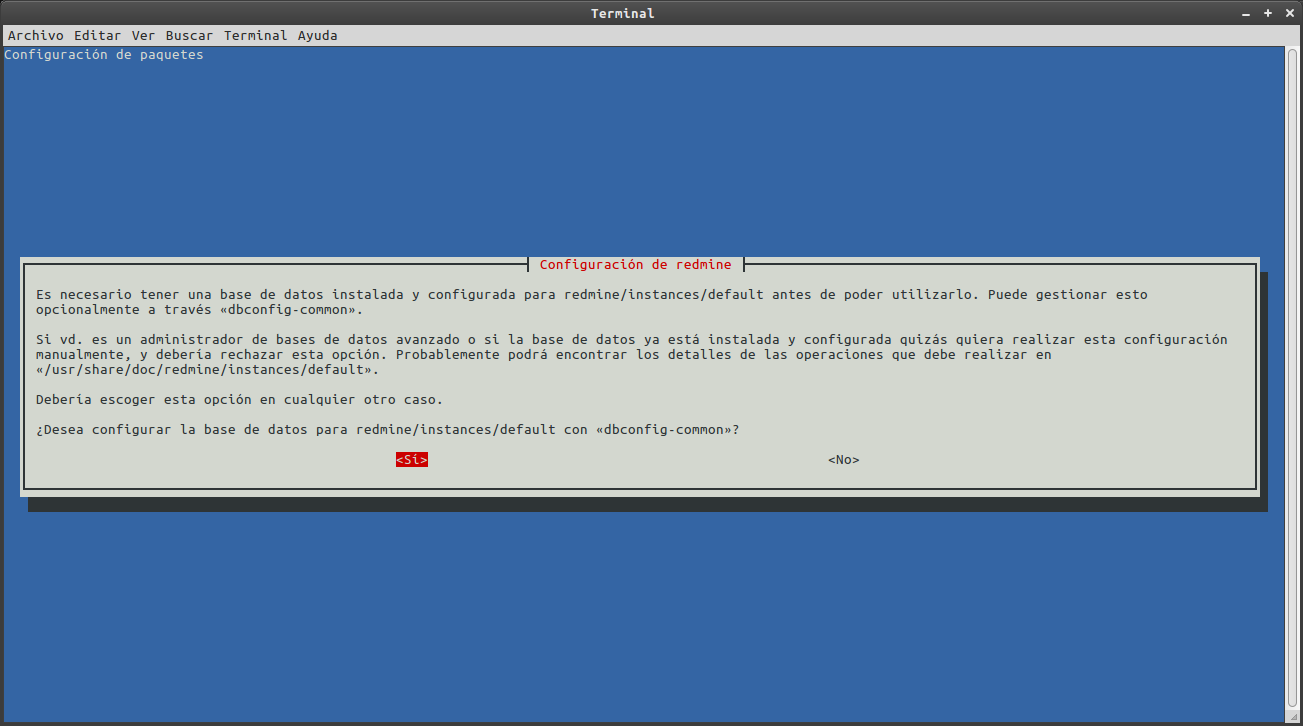1303x726 pixels.
Task: Open the Terminal menu in menu bar
Action: 256,35
